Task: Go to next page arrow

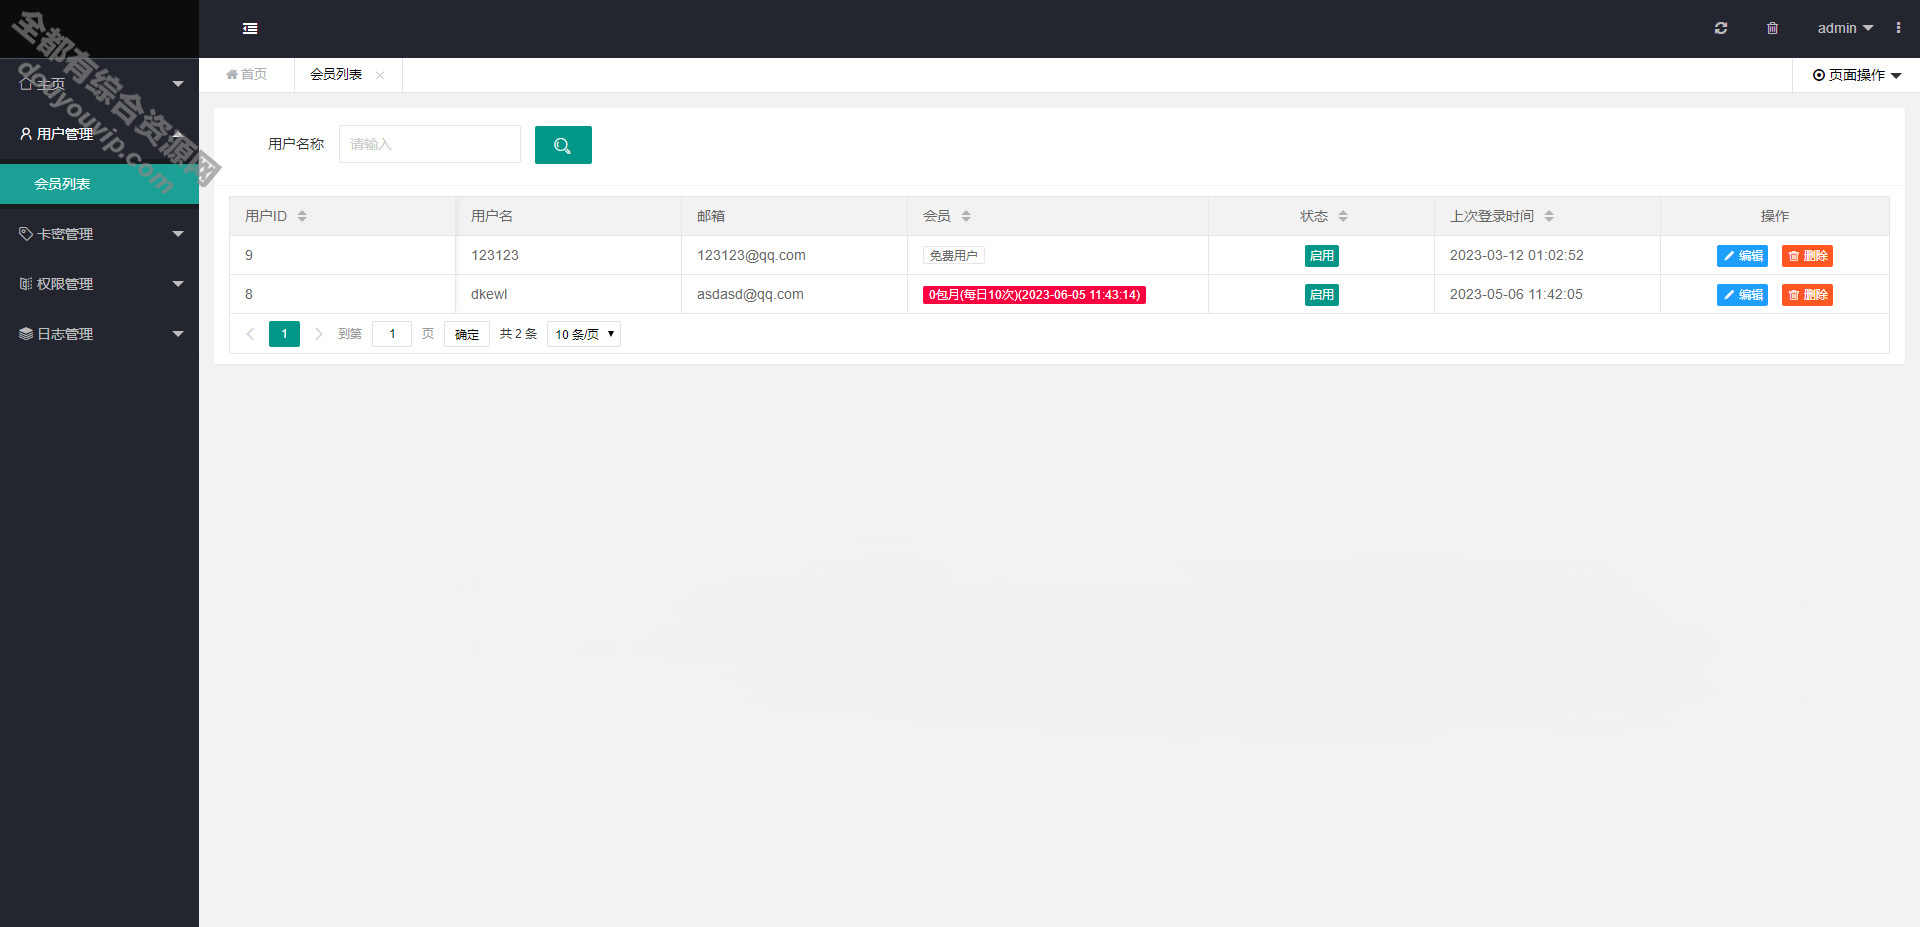Action: pos(318,334)
